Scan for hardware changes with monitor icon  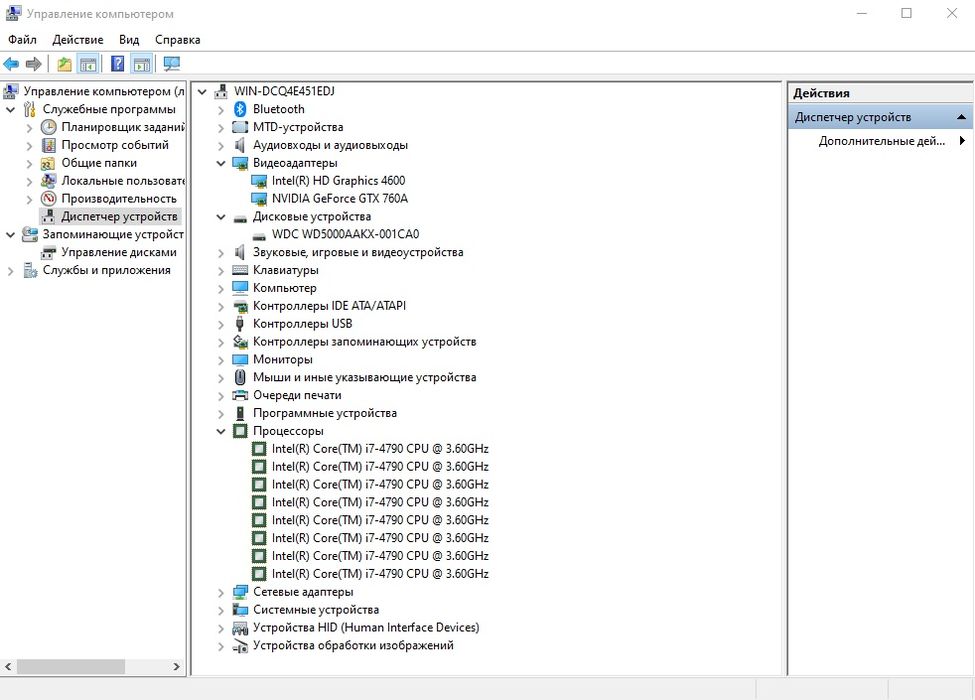[x=172, y=63]
